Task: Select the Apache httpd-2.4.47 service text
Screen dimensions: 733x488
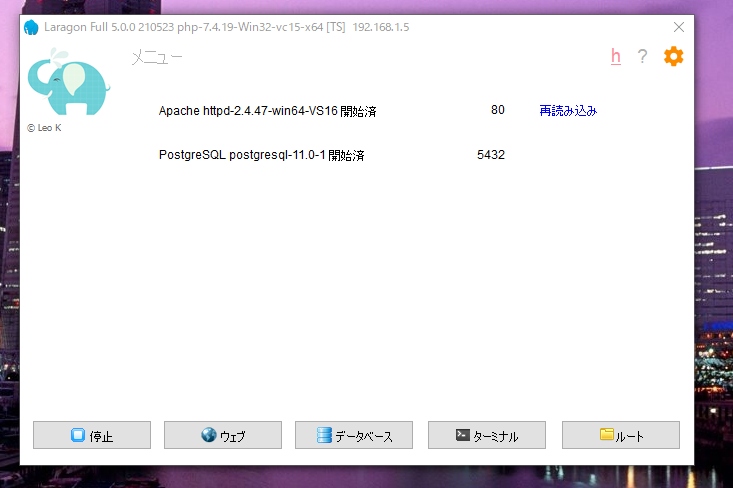Action: 267,111
